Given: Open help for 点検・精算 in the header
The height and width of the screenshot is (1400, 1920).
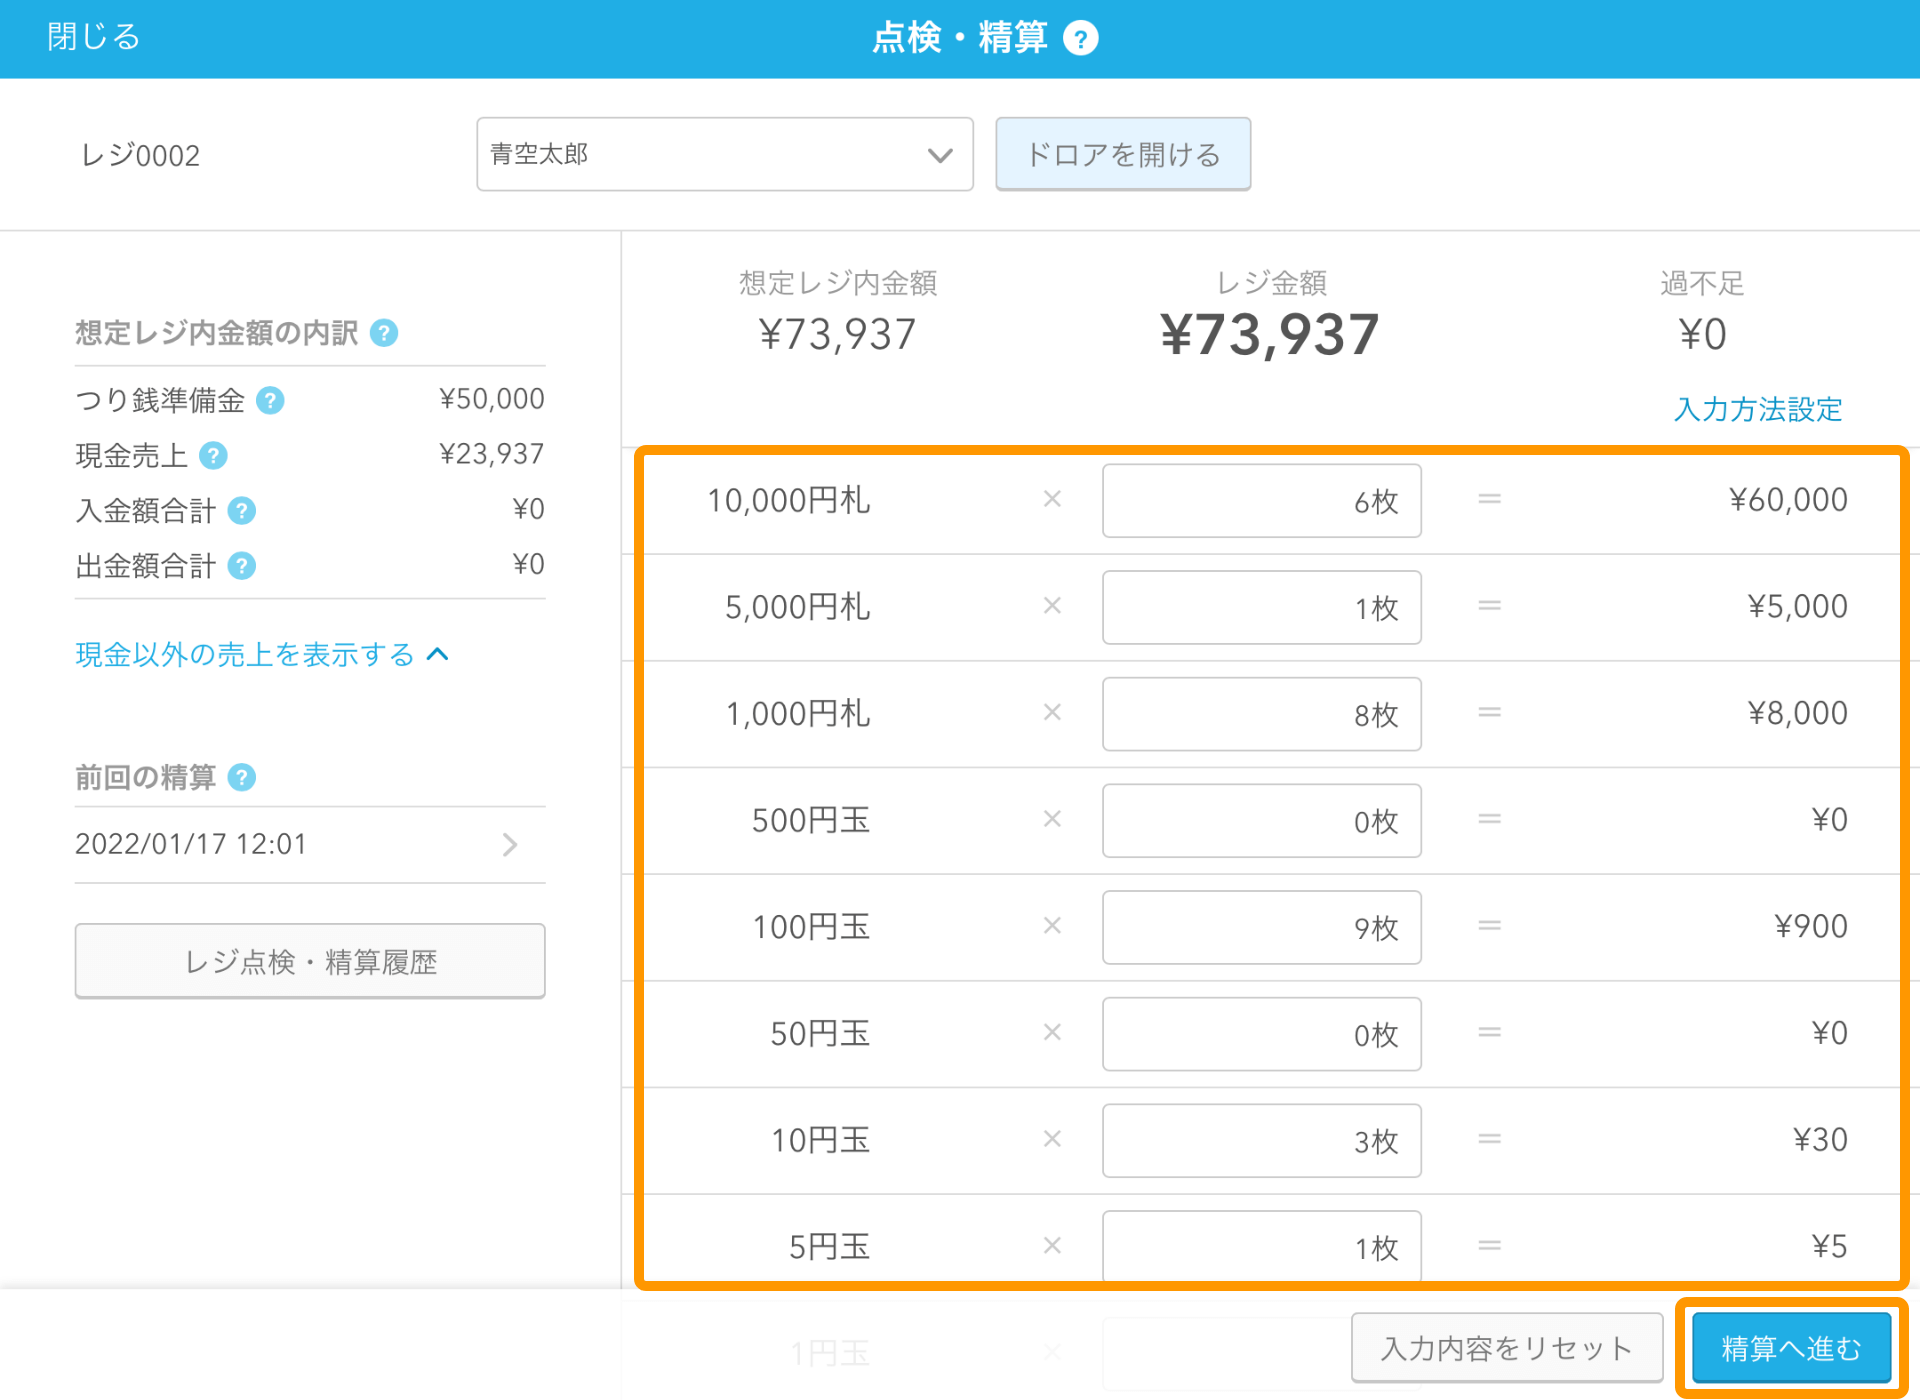Looking at the screenshot, I should [x=1080, y=38].
